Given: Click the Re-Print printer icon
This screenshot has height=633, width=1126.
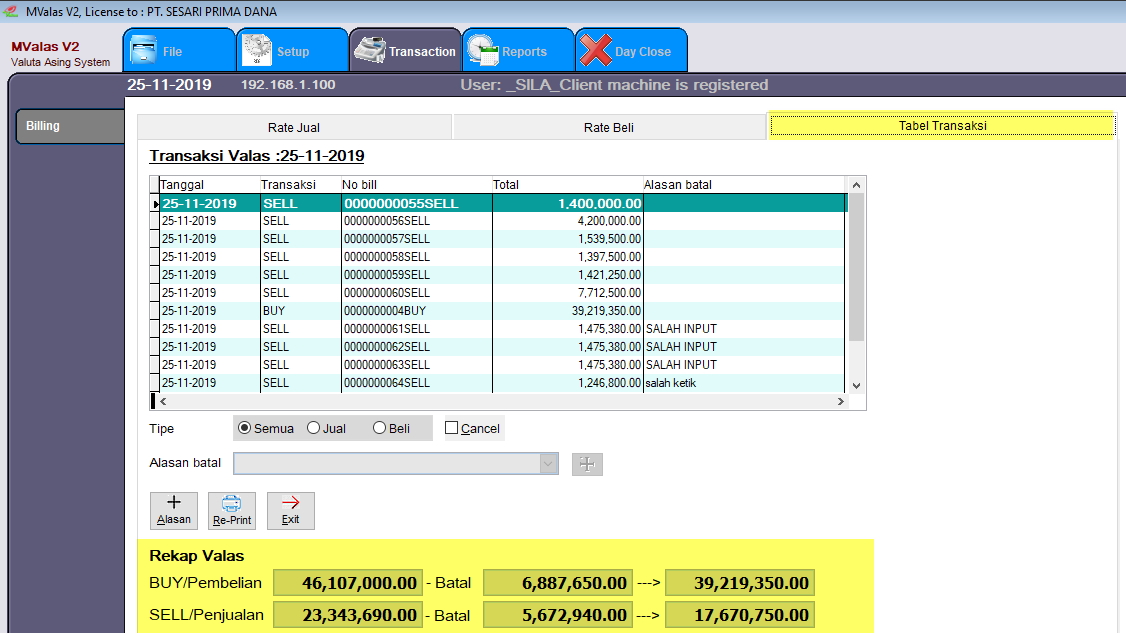Looking at the screenshot, I should coord(231,510).
